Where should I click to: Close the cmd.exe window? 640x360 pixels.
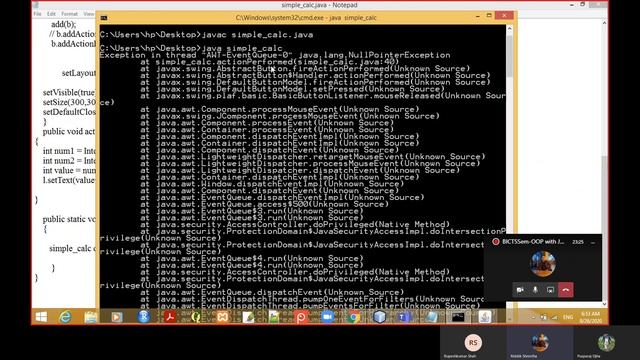[504, 16]
